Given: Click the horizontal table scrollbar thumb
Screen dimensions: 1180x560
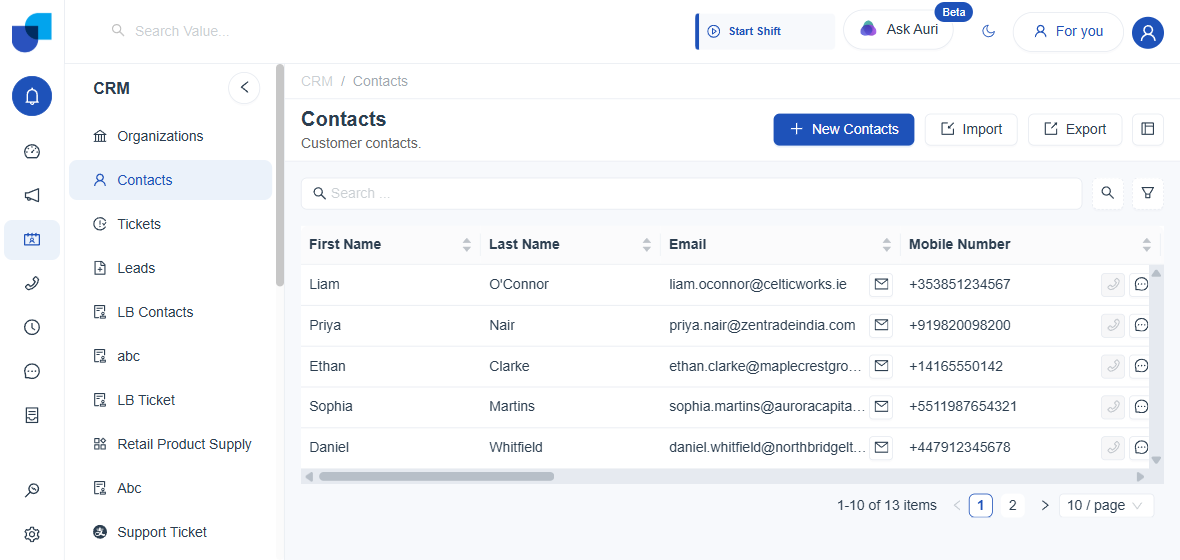Looking at the screenshot, I should 436,476.
